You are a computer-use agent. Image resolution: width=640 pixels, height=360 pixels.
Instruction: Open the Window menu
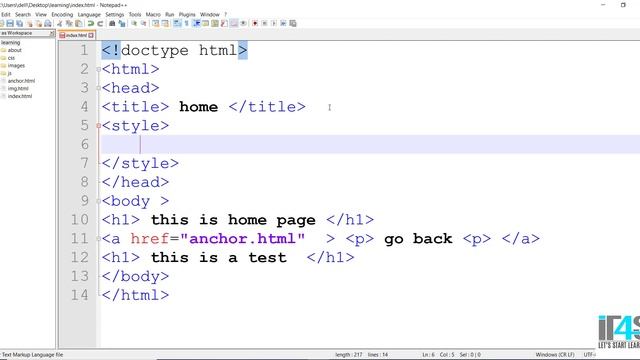pos(210,14)
